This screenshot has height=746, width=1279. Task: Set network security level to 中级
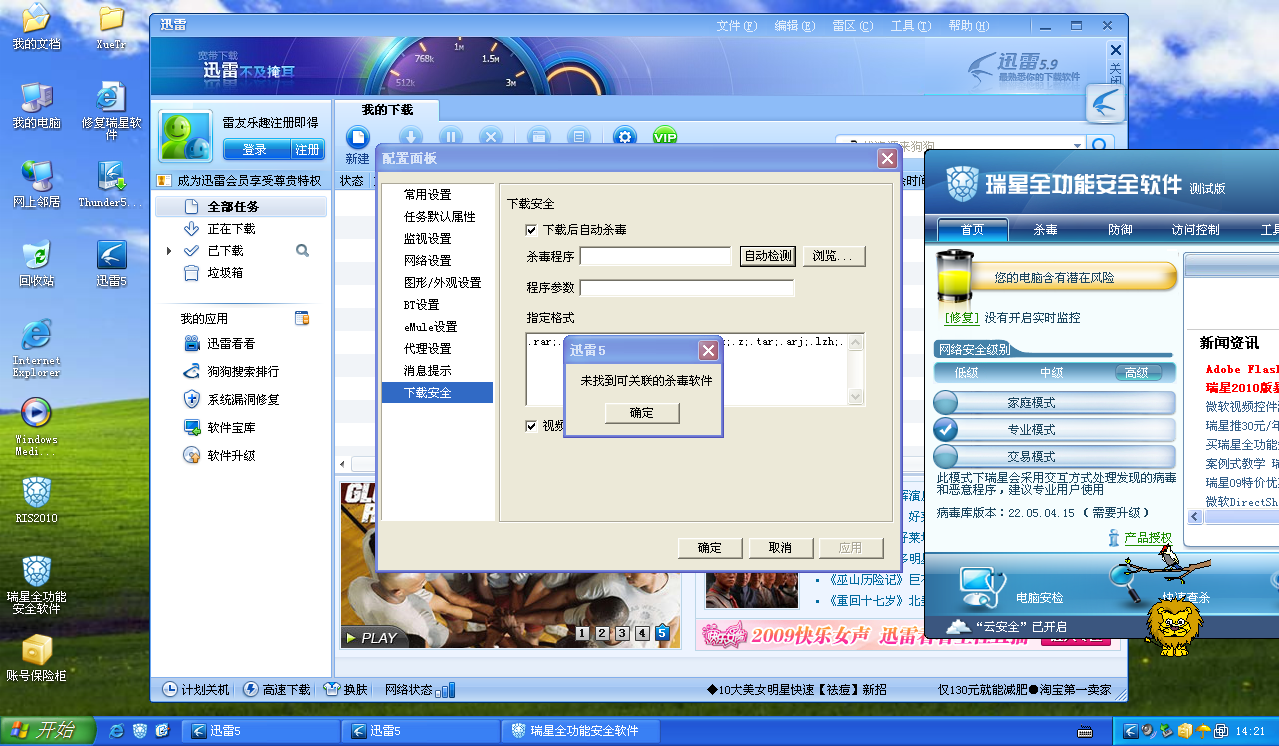tap(1051, 373)
